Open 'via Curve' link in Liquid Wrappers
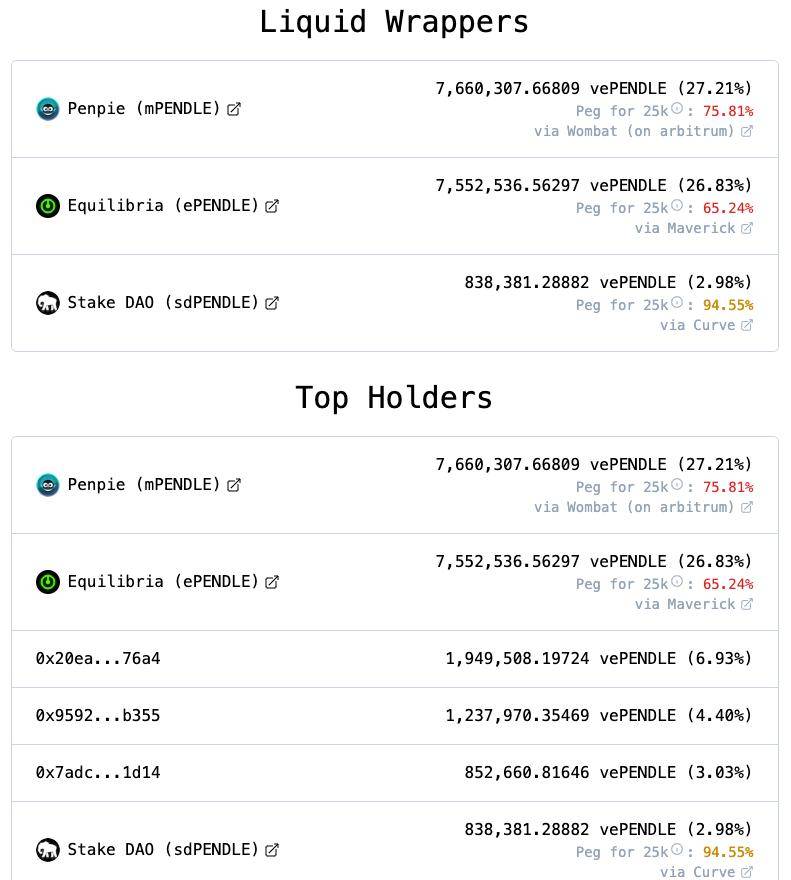 pyautogui.click(x=706, y=326)
